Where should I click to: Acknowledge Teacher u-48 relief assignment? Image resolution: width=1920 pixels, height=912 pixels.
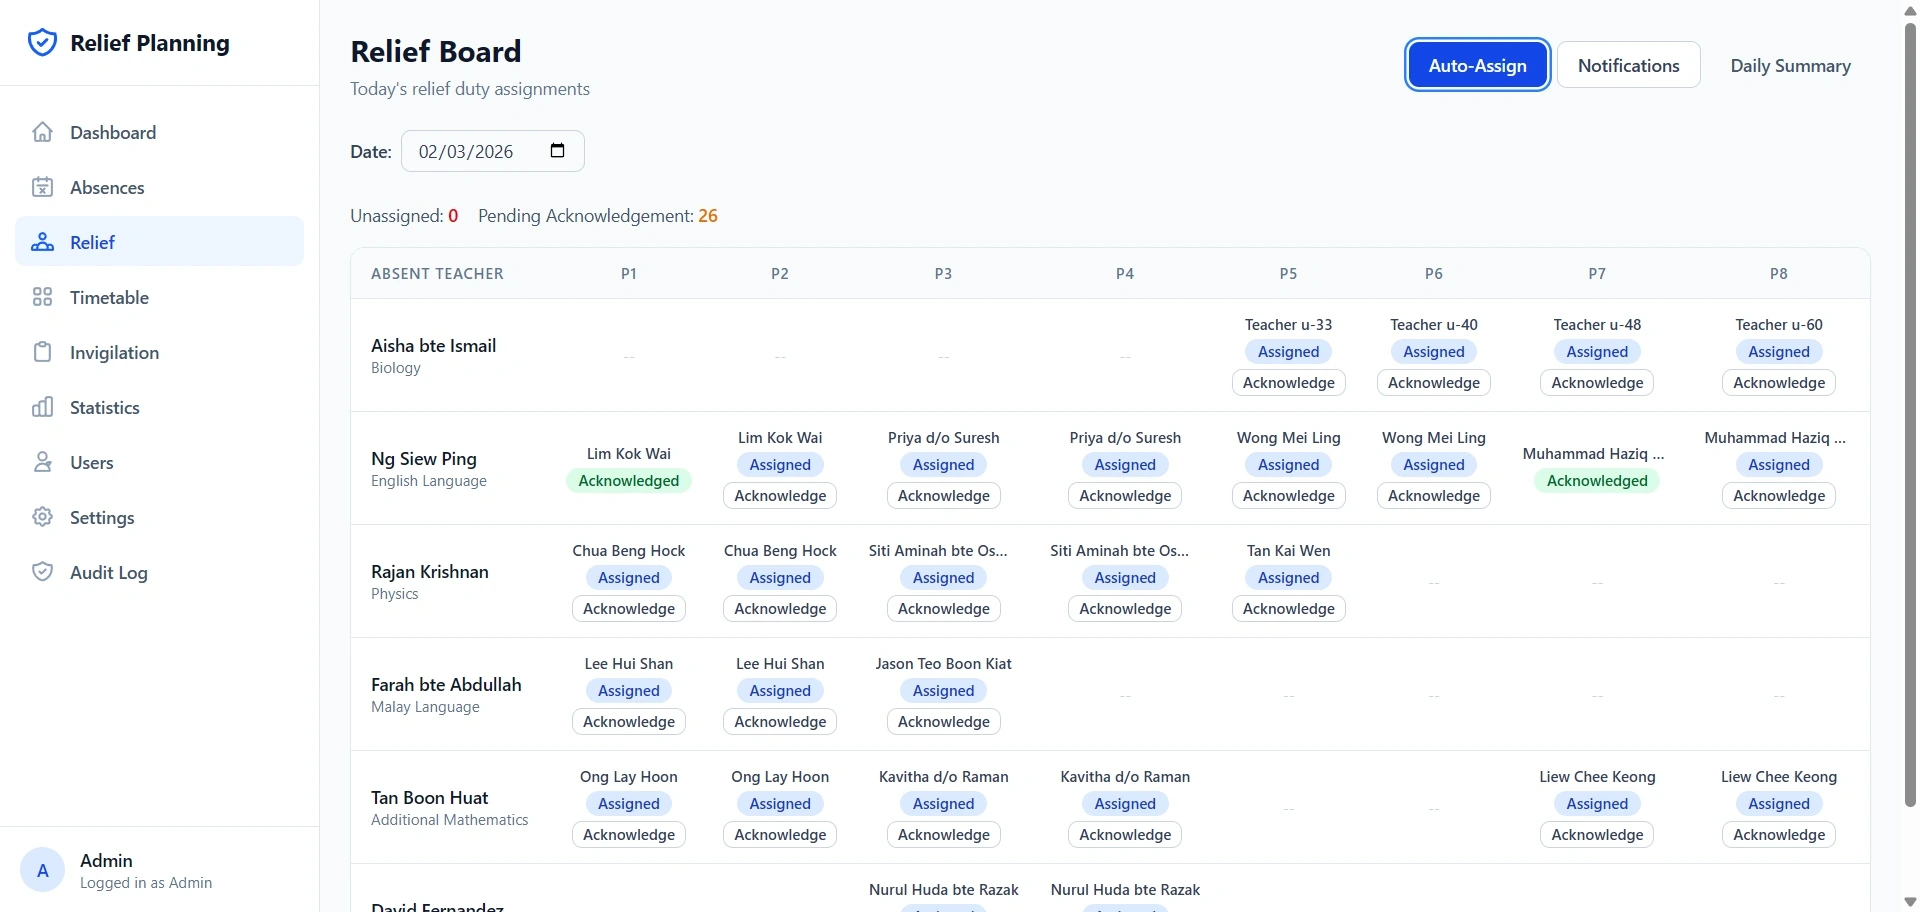[x=1597, y=383]
